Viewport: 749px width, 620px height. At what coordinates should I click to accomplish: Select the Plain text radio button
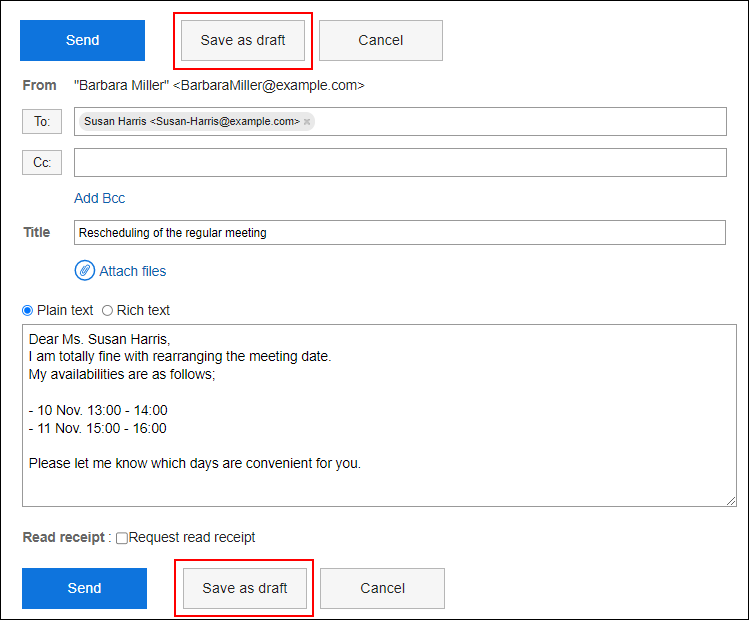point(28,310)
